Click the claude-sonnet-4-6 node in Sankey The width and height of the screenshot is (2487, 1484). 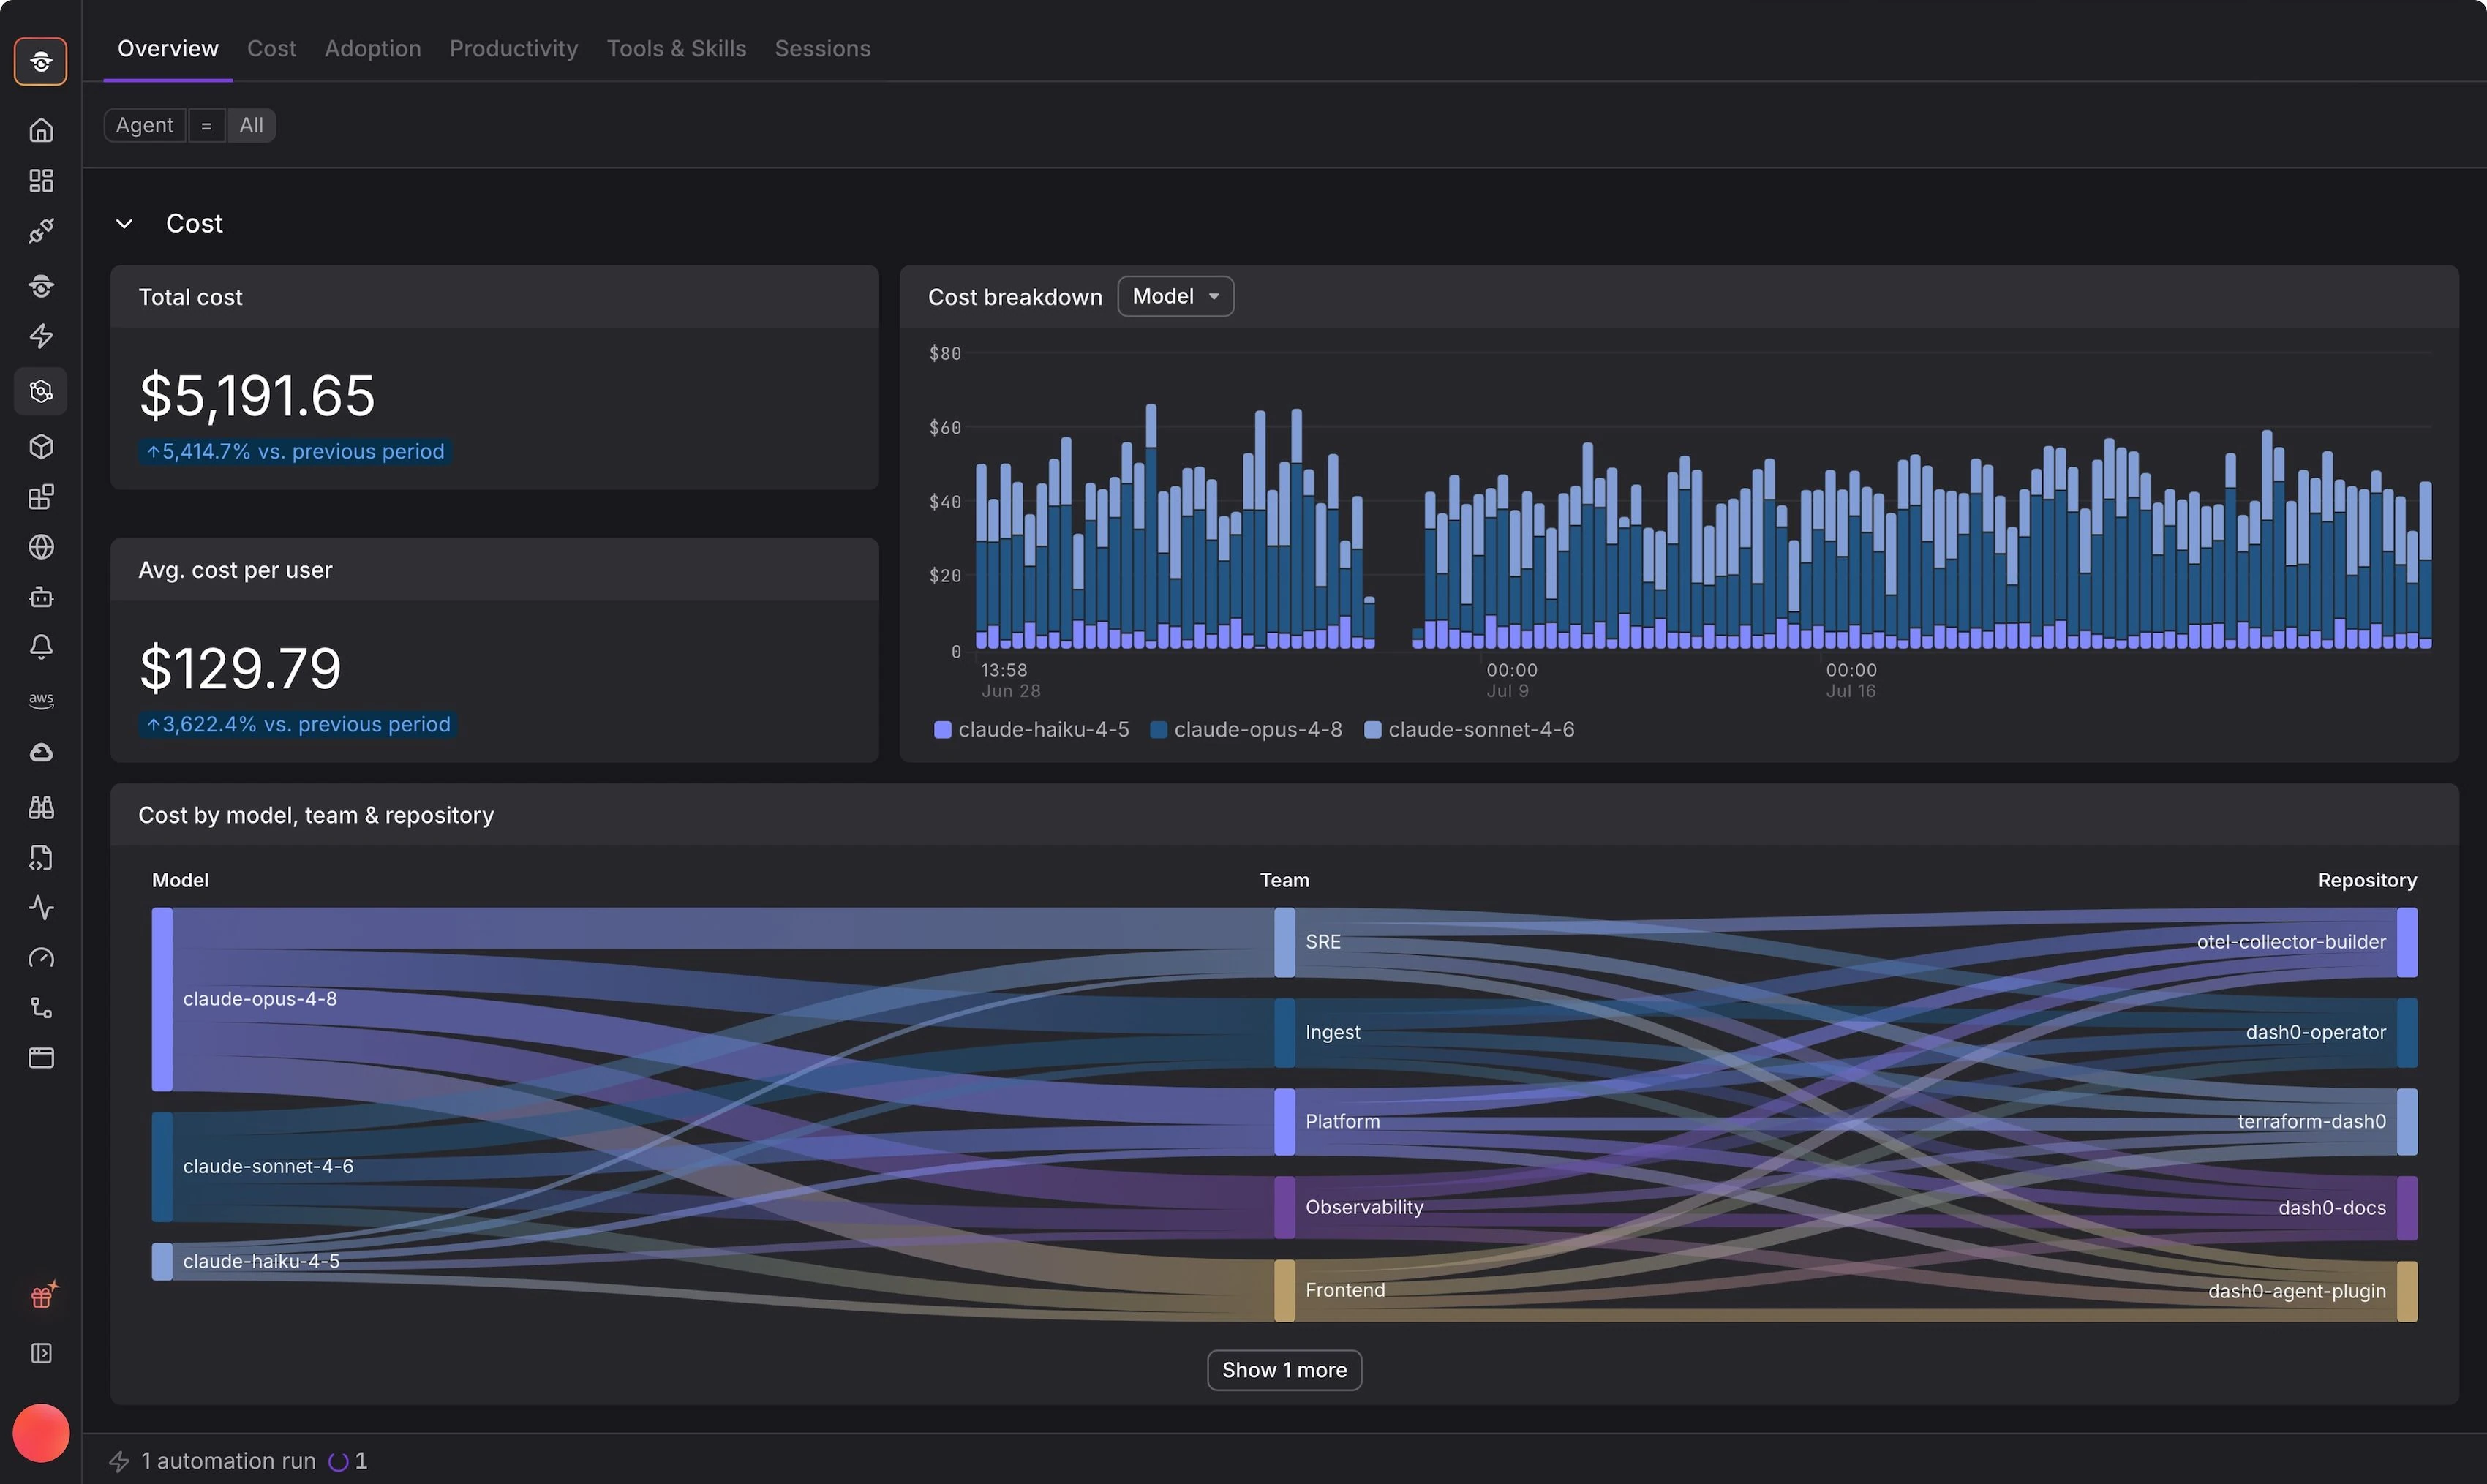click(162, 1166)
